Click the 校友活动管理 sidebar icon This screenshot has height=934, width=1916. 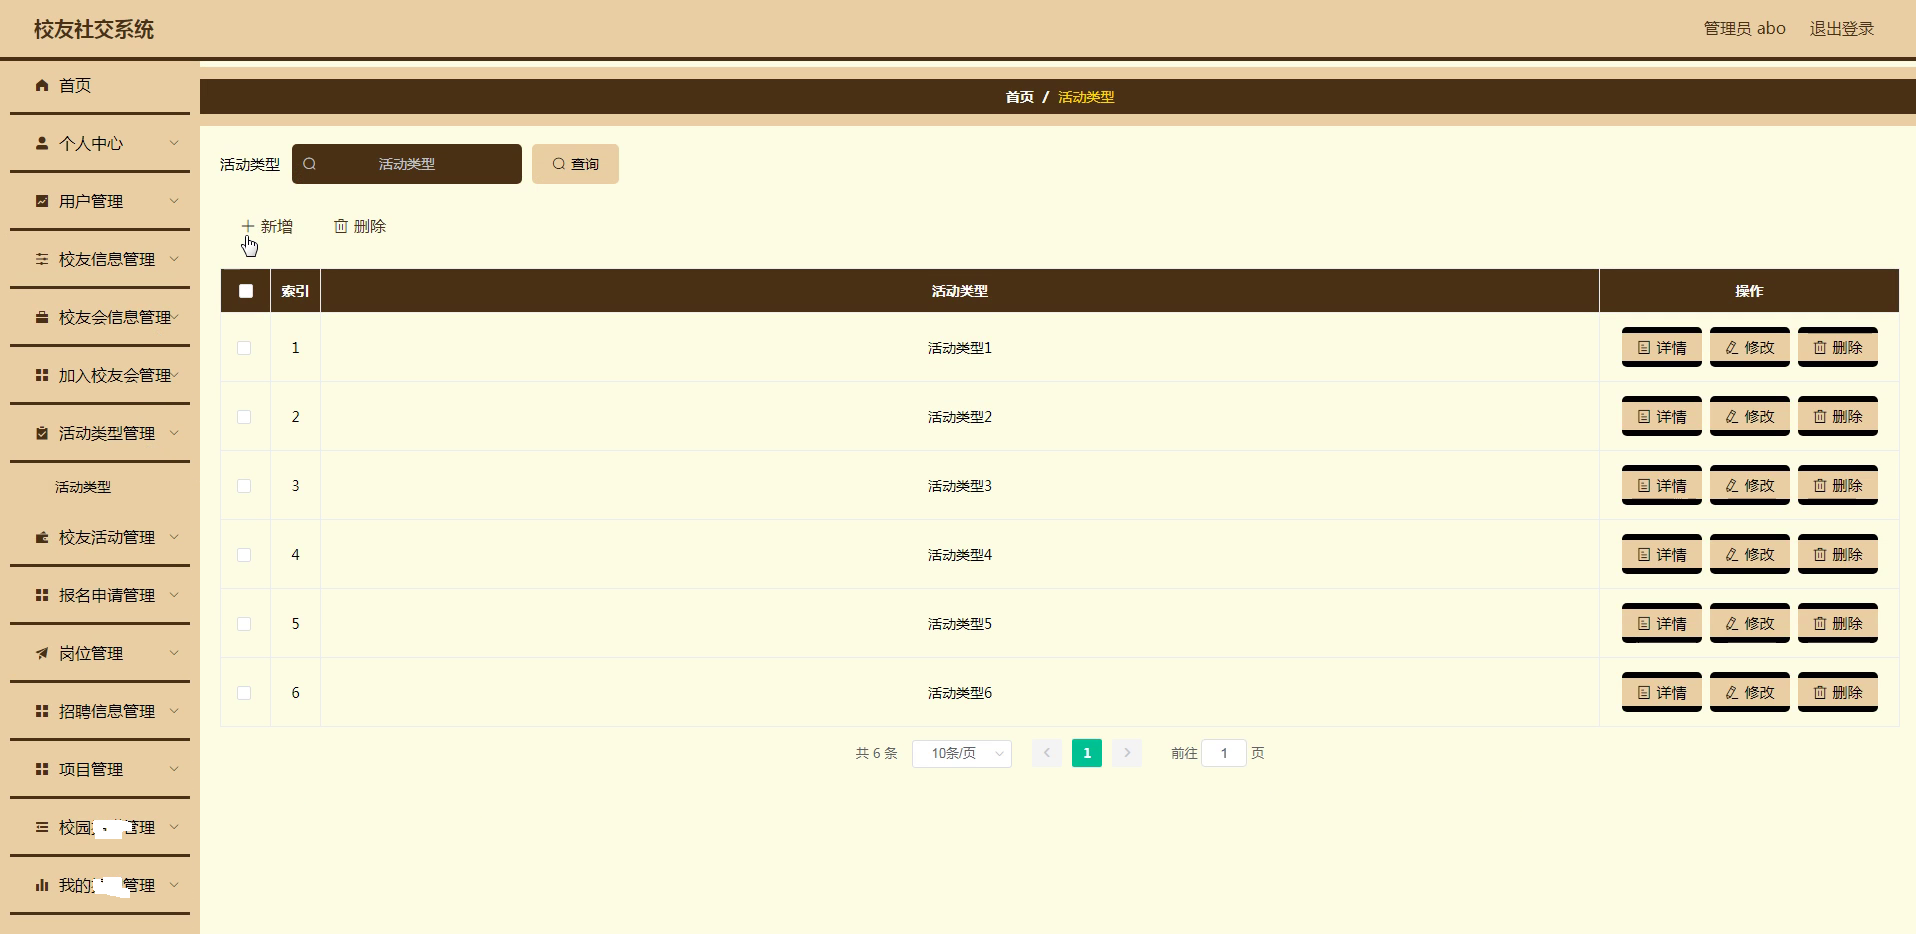(42, 538)
